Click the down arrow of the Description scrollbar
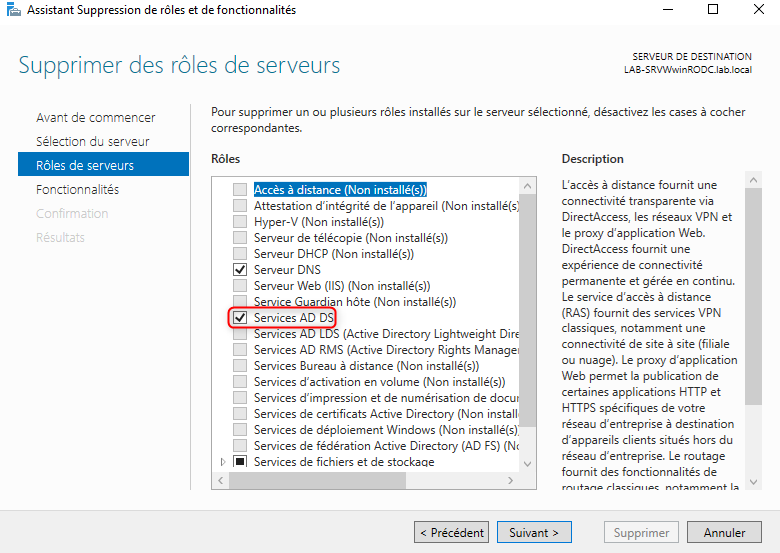Image resolution: width=780 pixels, height=553 pixels. [753, 481]
